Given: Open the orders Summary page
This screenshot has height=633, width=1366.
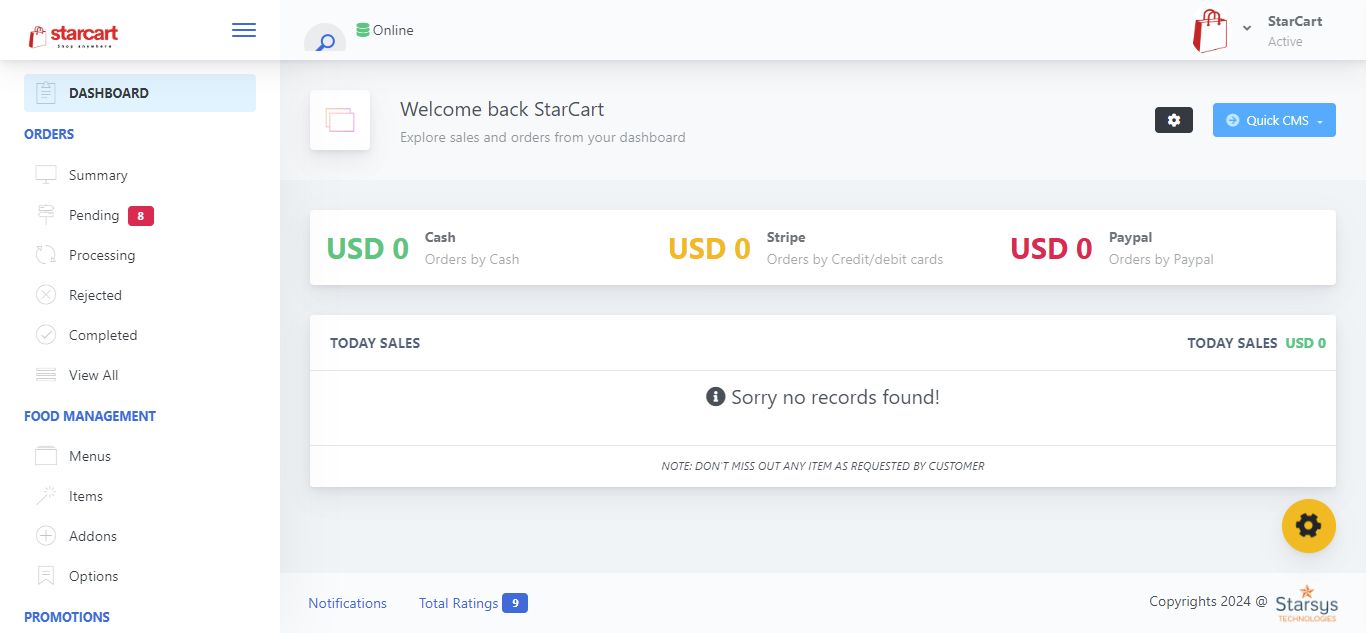Looking at the screenshot, I should click(x=98, y=175).
